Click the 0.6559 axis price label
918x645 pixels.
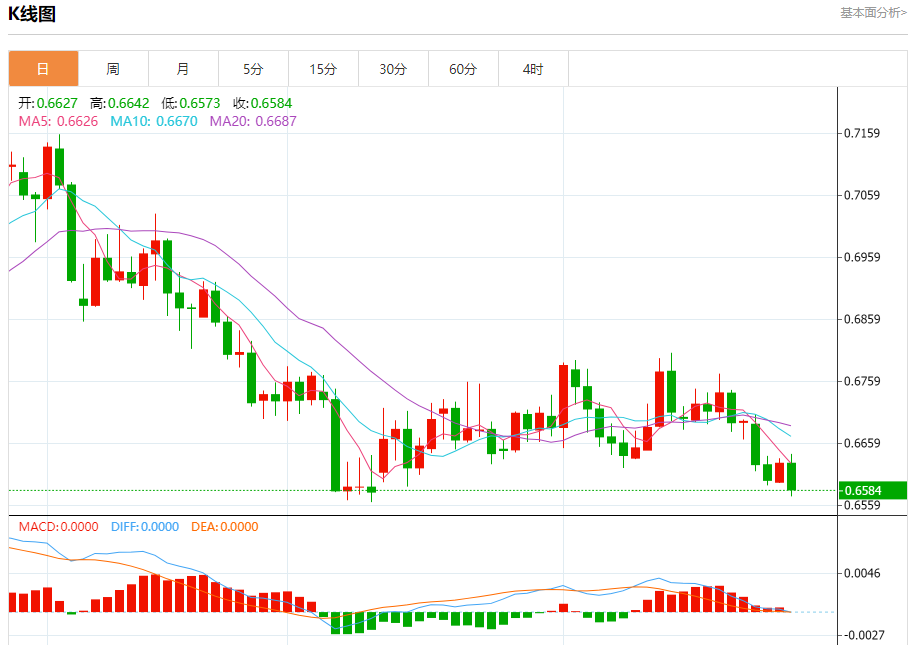pyautogui.click(x=862, y=506)
